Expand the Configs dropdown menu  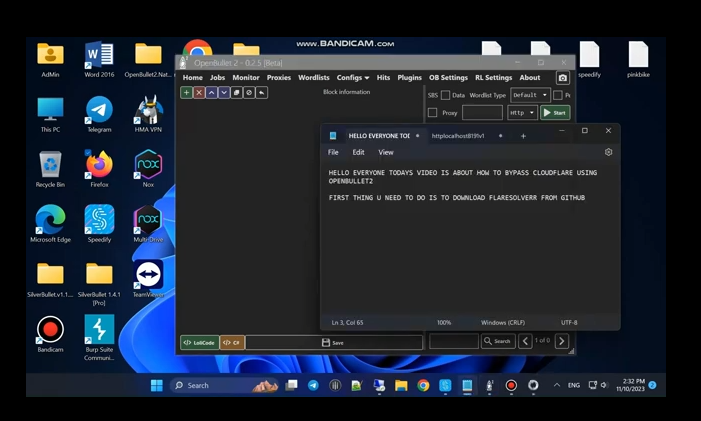(353, 78)
